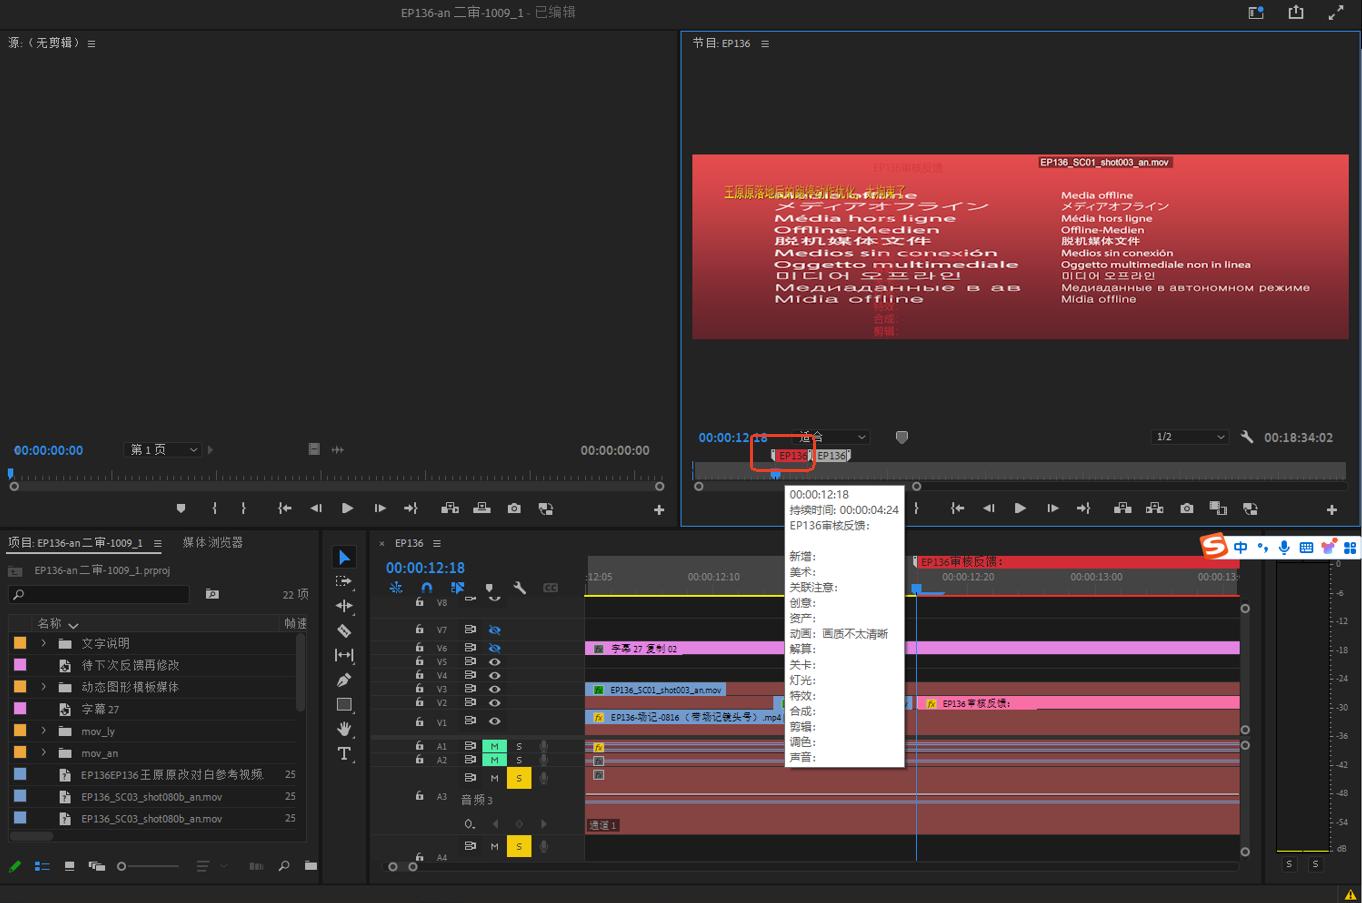The width and height of the screenshot is (1362, 903).
Task: Open the EP136 sequence panel menu
Action: pos(437,543)
